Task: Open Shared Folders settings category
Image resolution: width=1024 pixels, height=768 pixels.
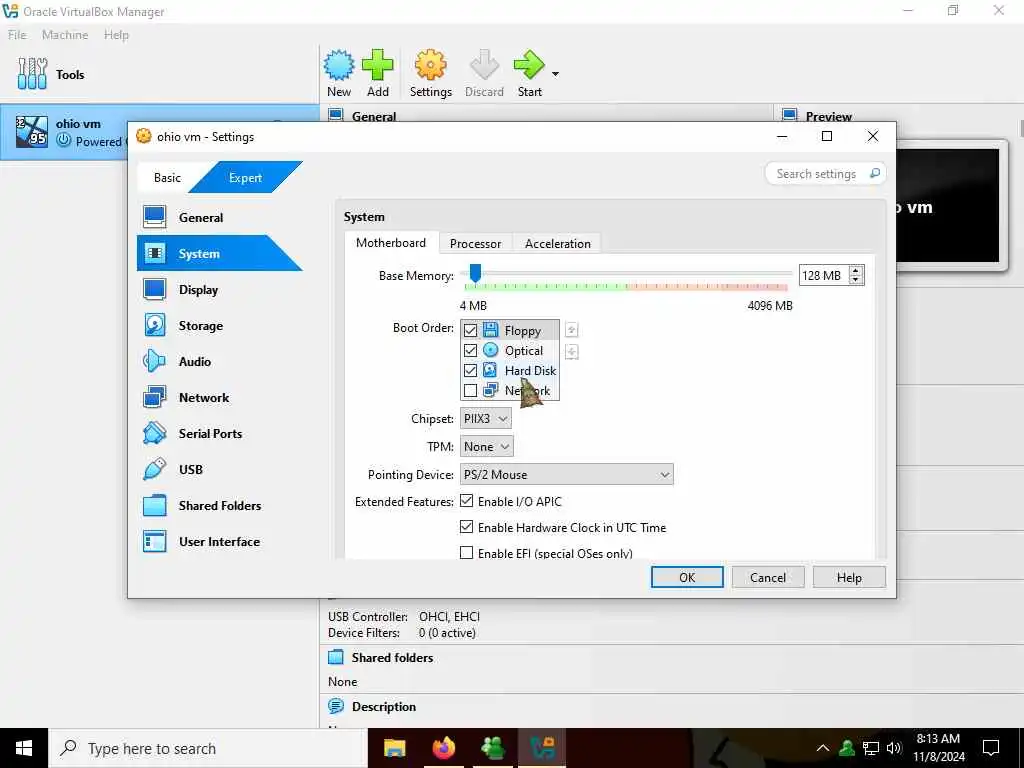Action: (219, 505)
